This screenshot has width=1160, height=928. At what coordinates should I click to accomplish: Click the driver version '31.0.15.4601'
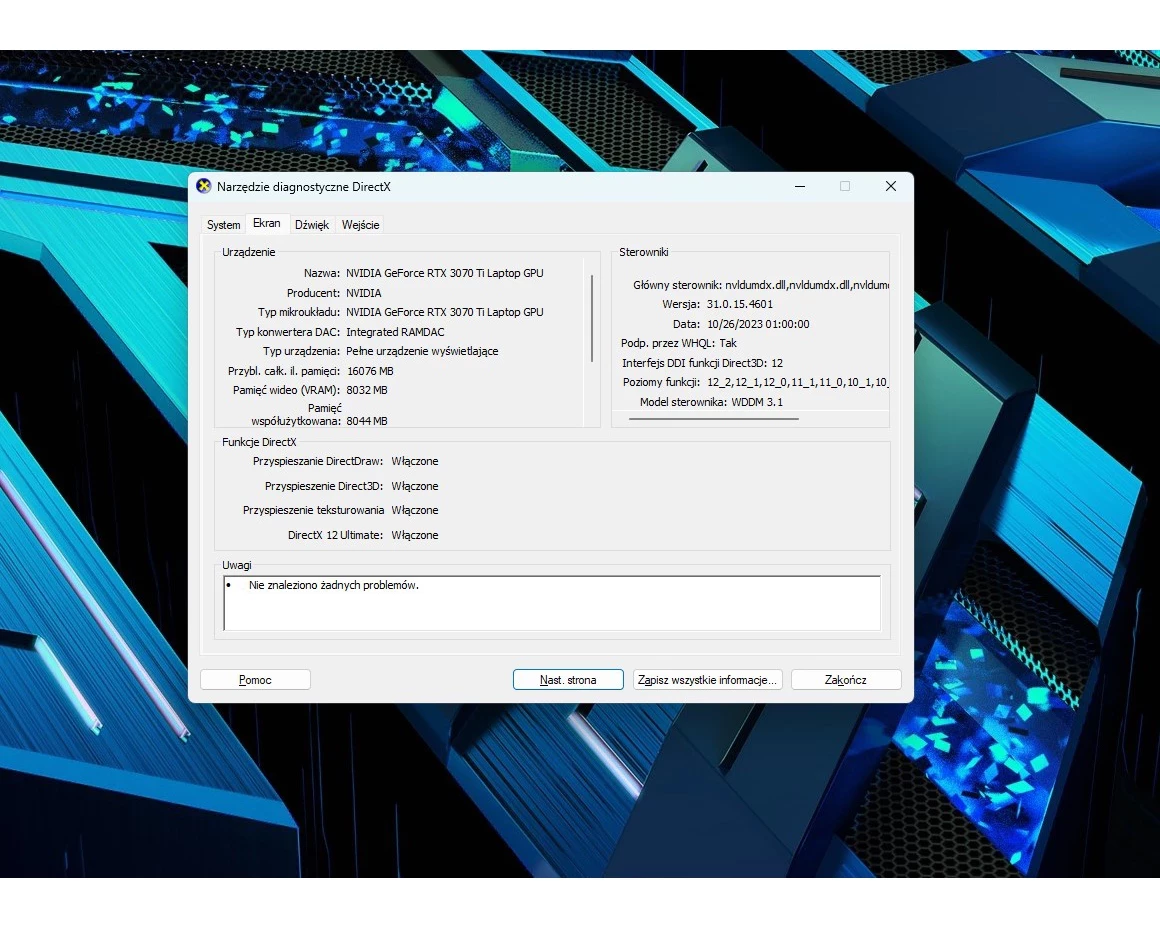coord(740,304)
